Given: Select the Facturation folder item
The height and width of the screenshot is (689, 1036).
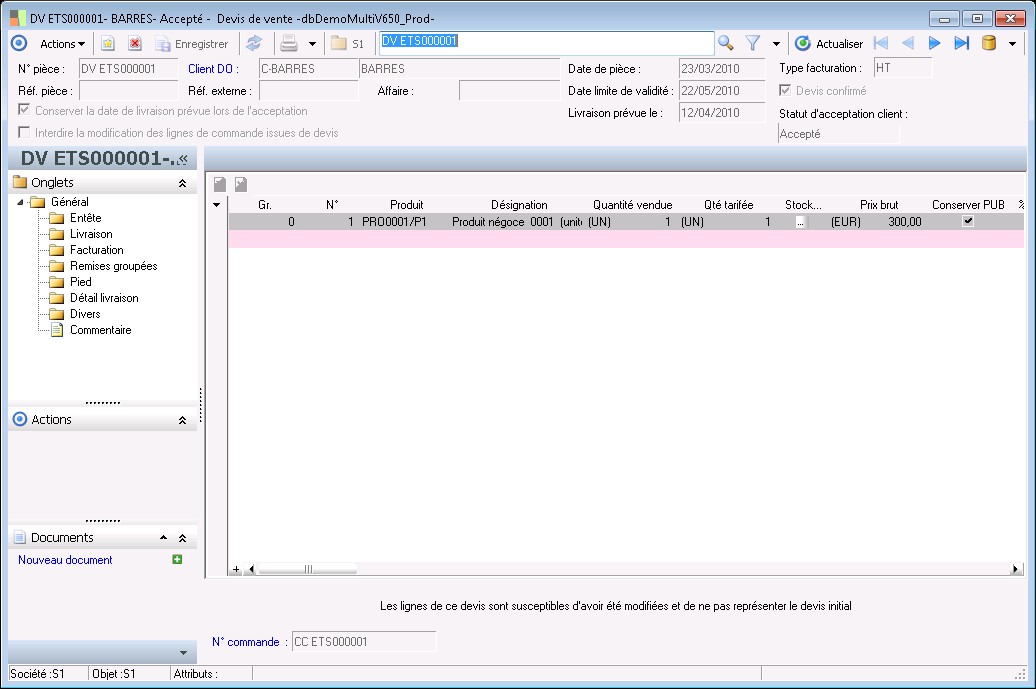Looking at the screenshot, I should [96, 250].
